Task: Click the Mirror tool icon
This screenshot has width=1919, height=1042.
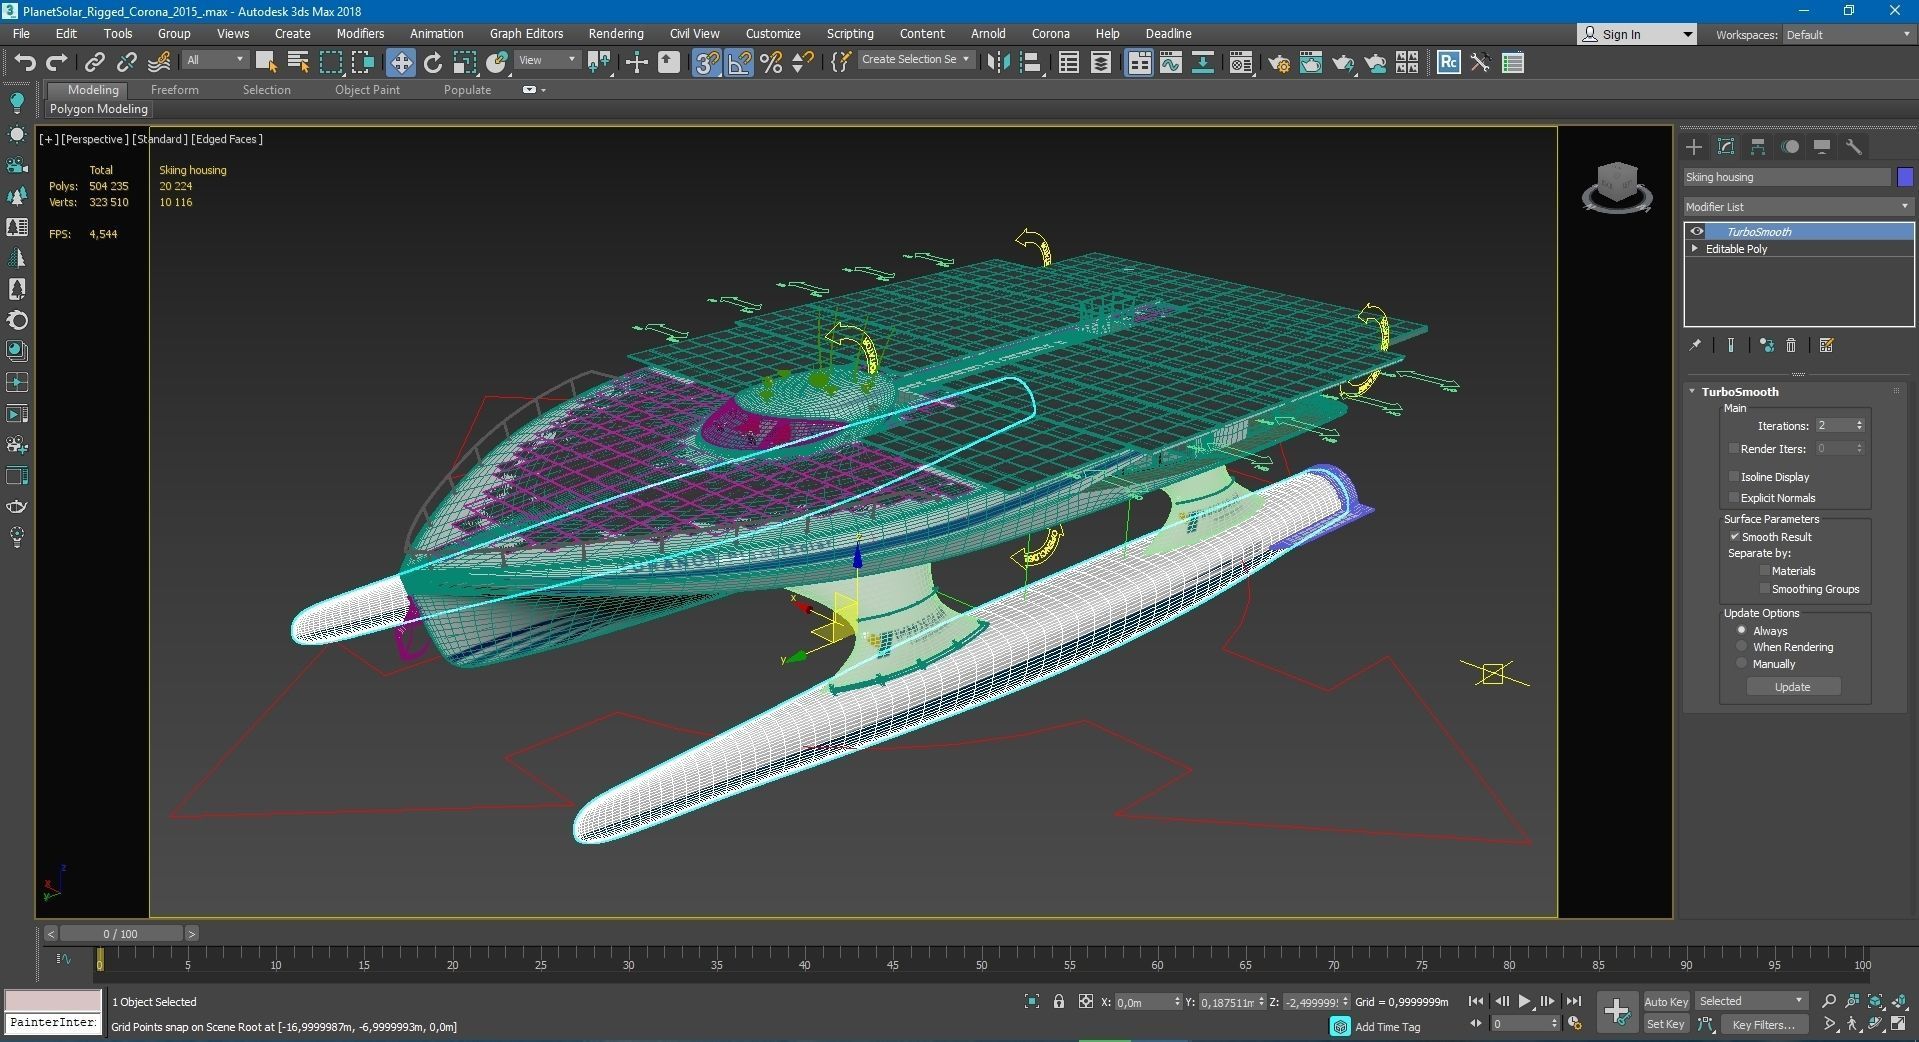Action: (998, 63)
